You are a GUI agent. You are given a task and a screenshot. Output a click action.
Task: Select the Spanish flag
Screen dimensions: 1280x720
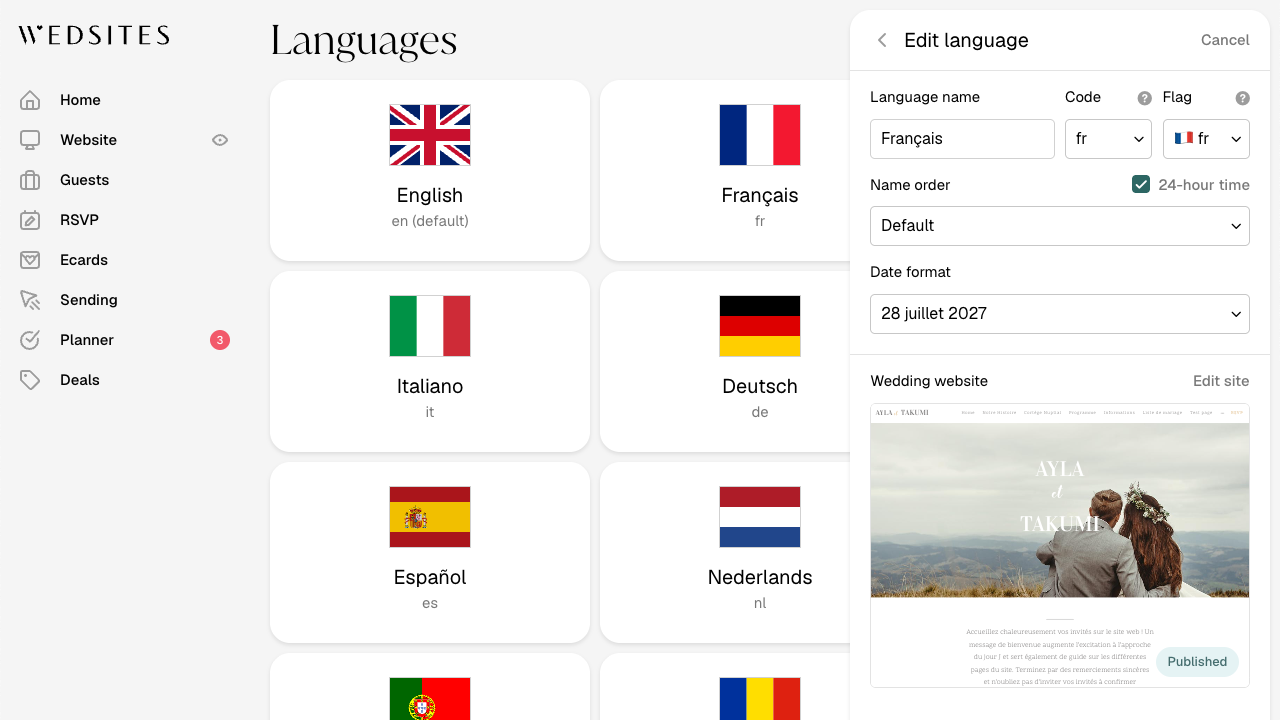(430, 517)
